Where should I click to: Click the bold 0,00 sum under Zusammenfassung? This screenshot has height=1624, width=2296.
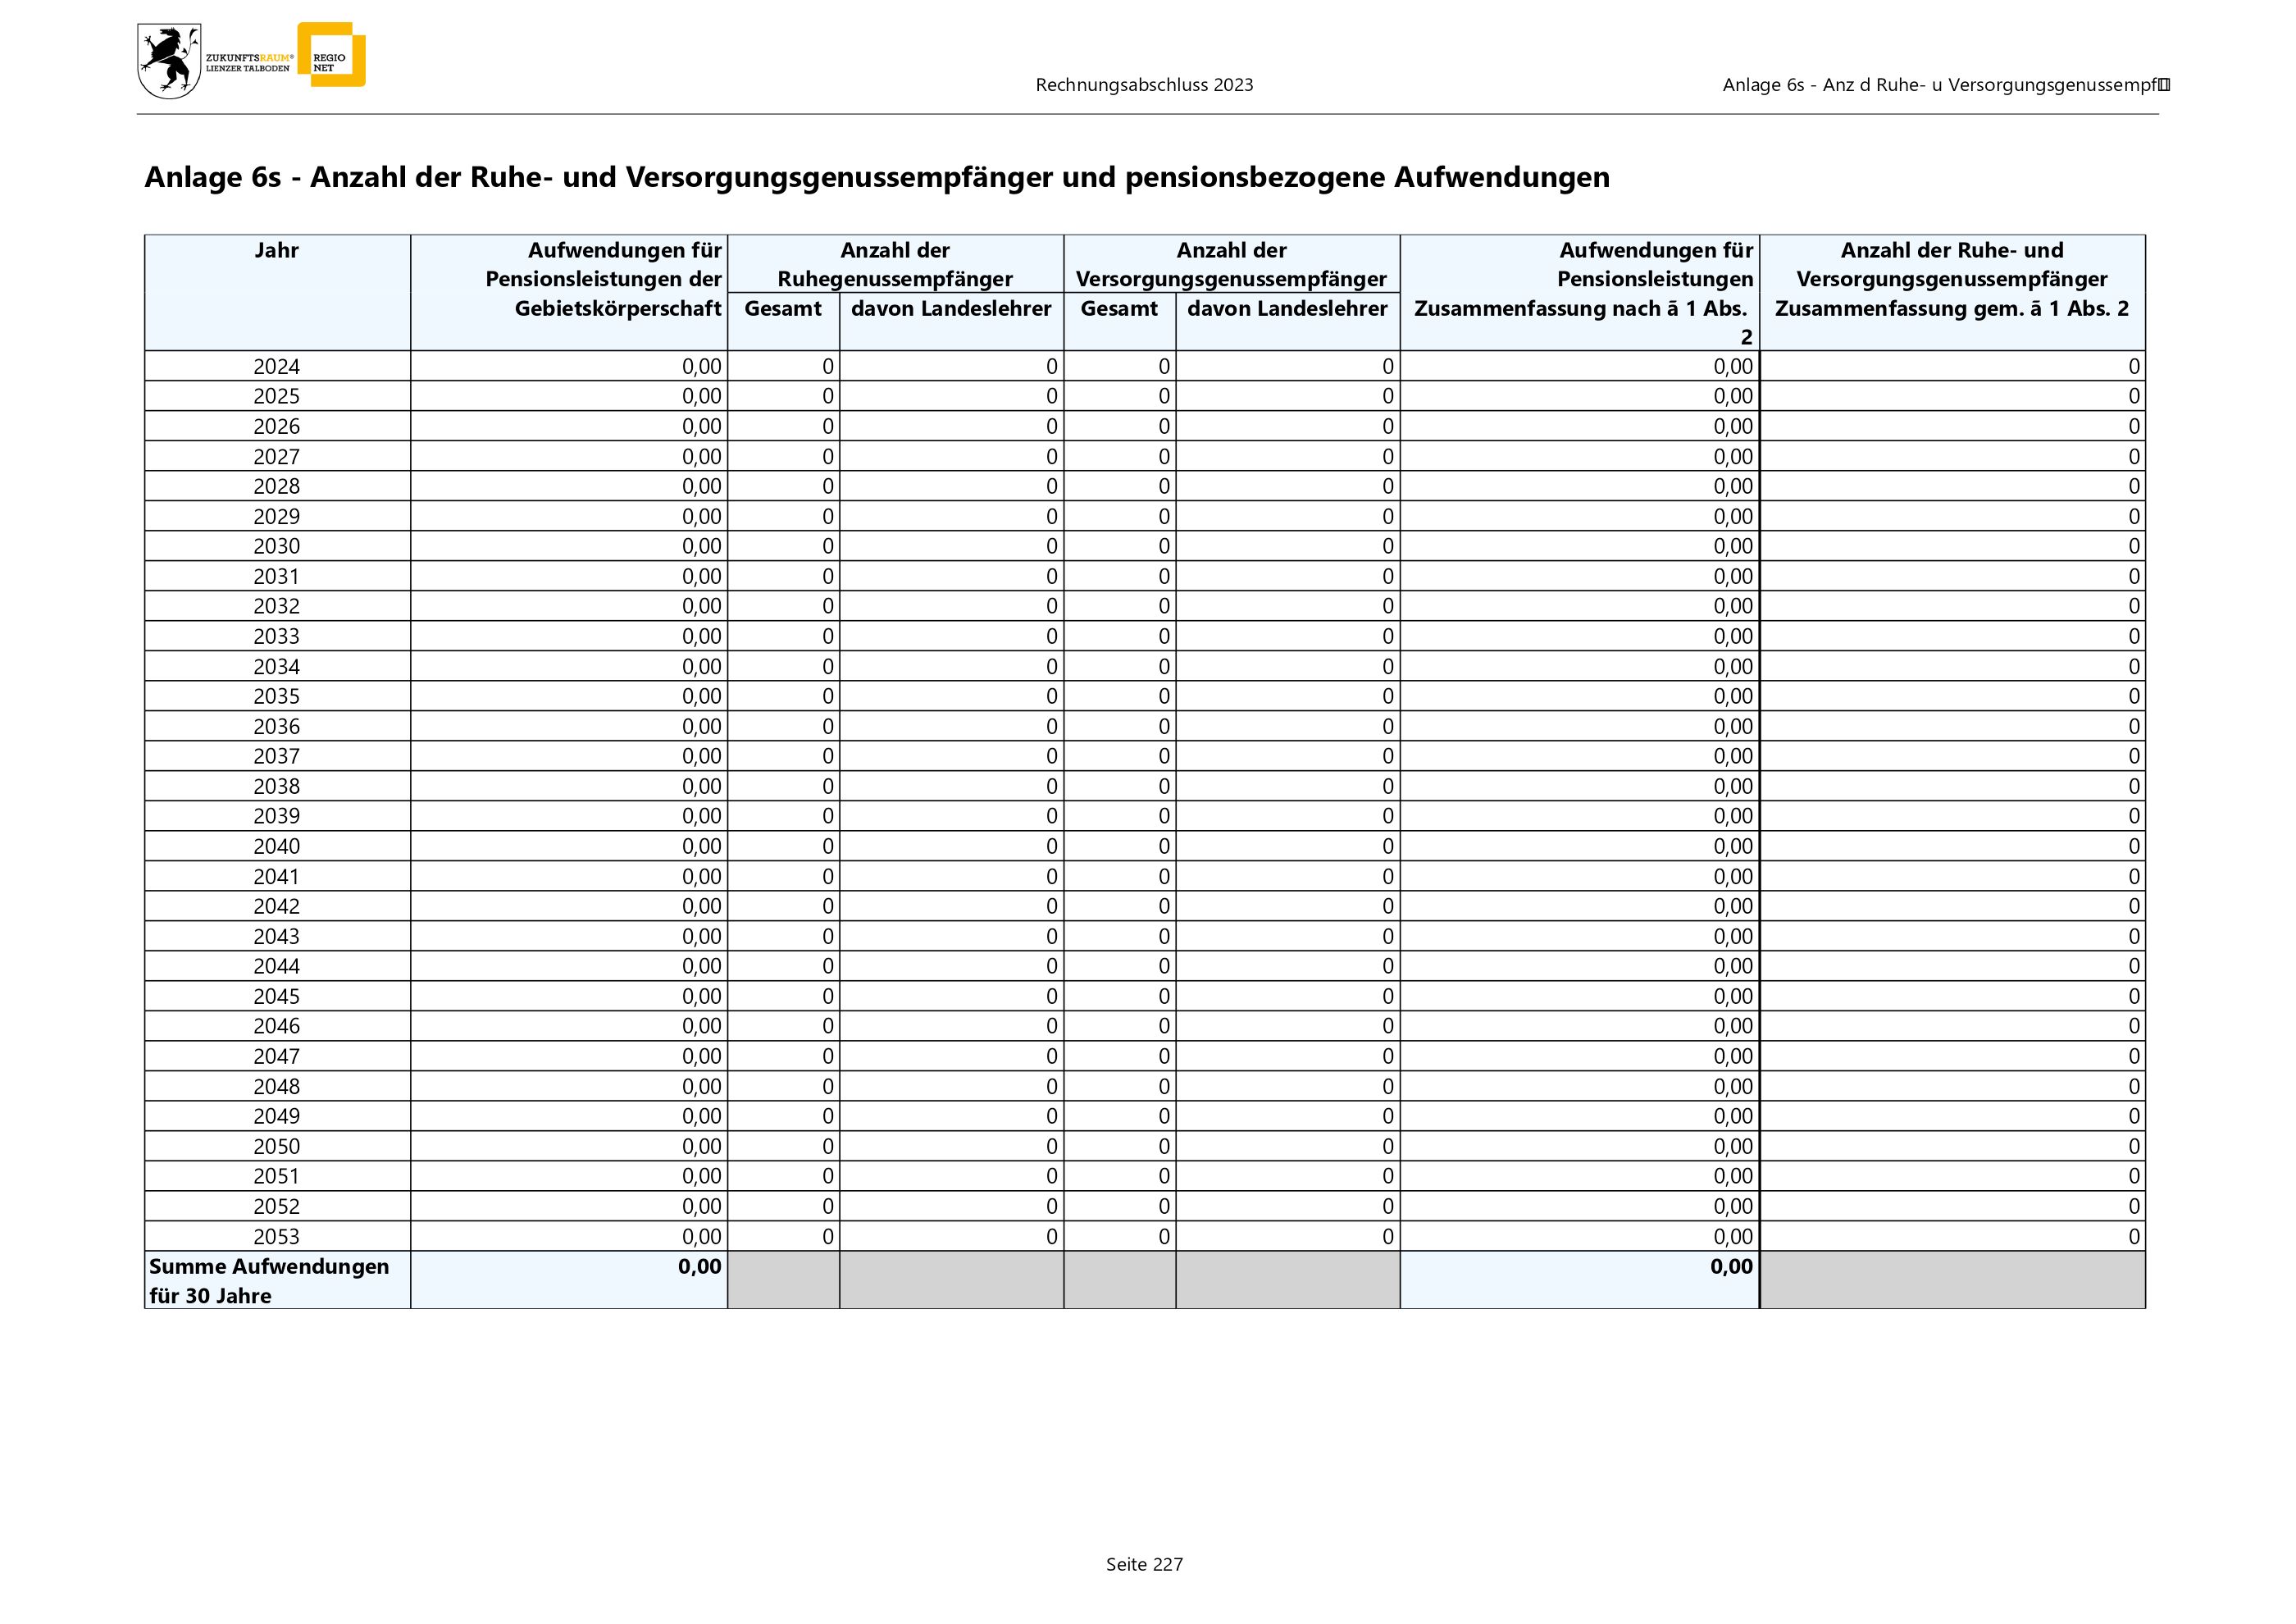coord(1731,1267)
